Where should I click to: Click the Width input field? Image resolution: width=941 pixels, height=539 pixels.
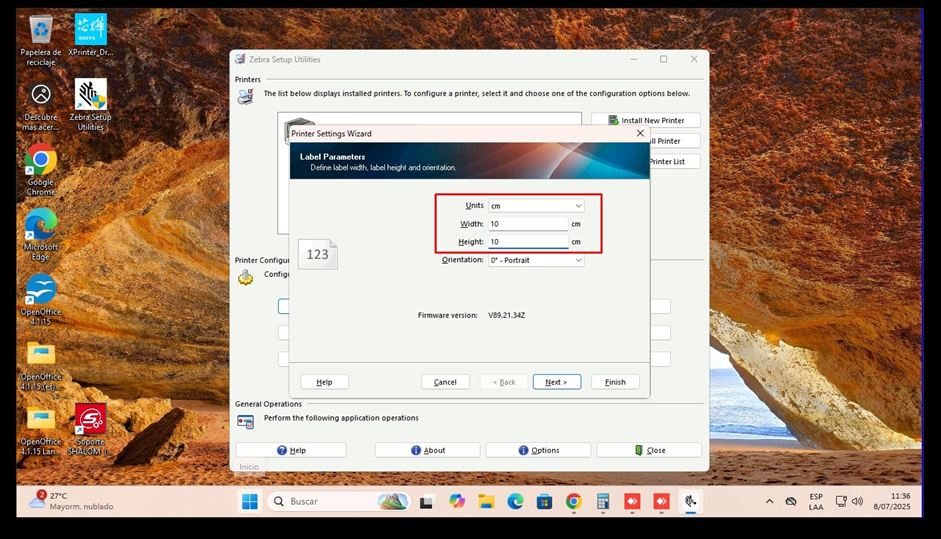pos(527,224)
